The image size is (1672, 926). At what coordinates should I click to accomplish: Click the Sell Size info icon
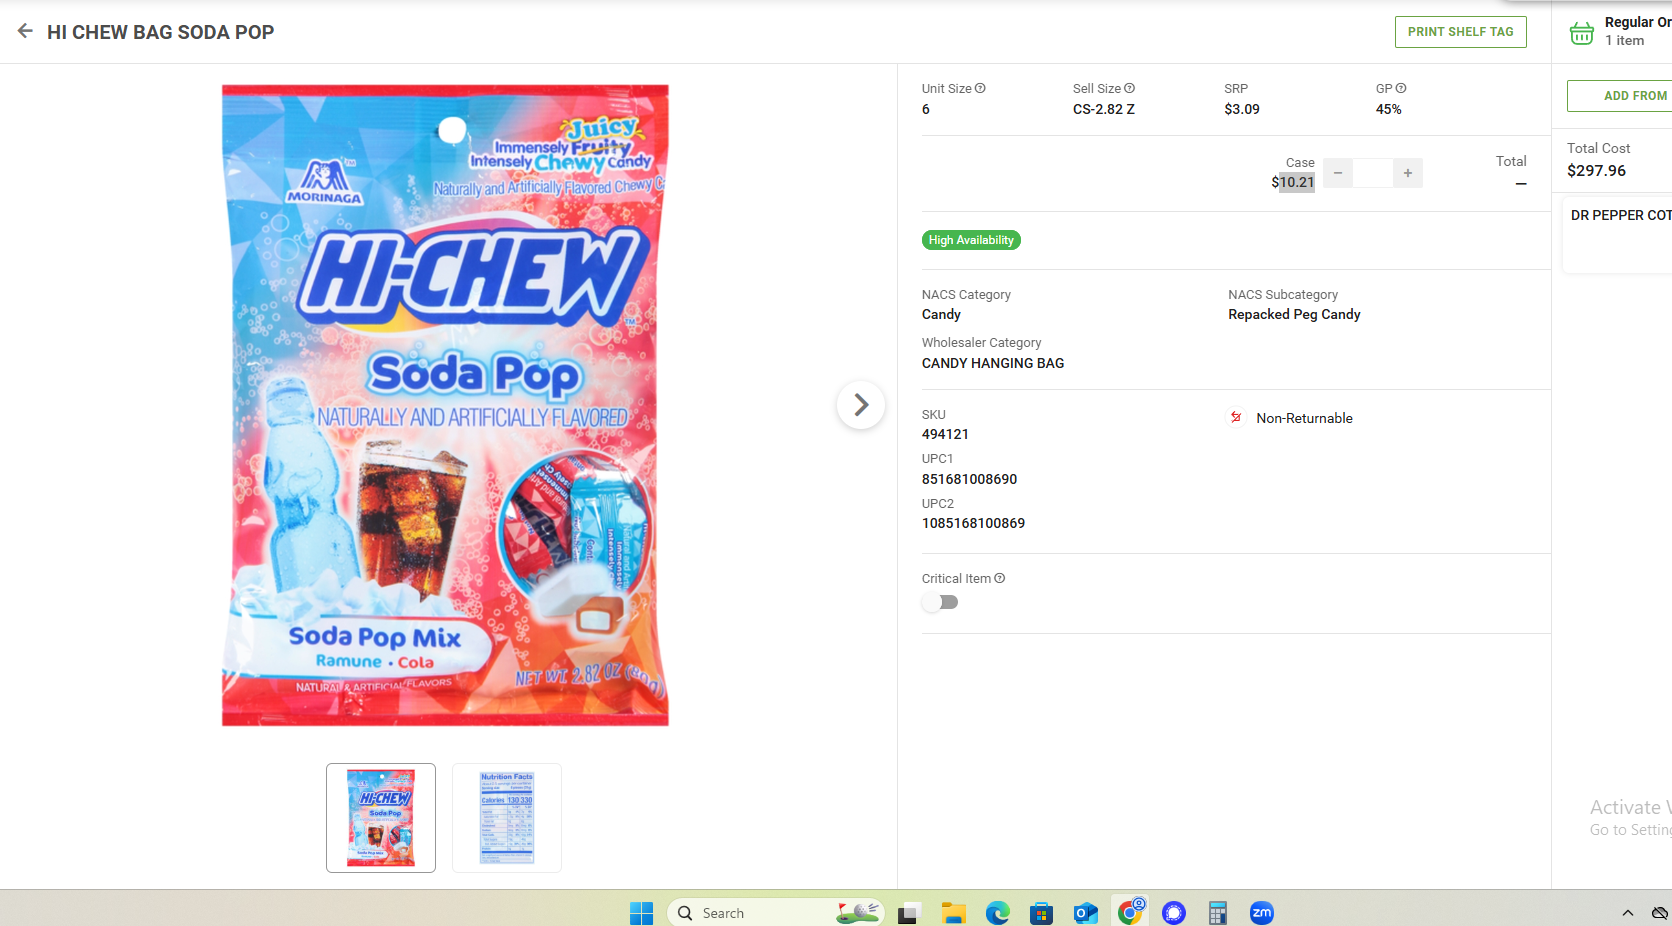(1129, 88)
